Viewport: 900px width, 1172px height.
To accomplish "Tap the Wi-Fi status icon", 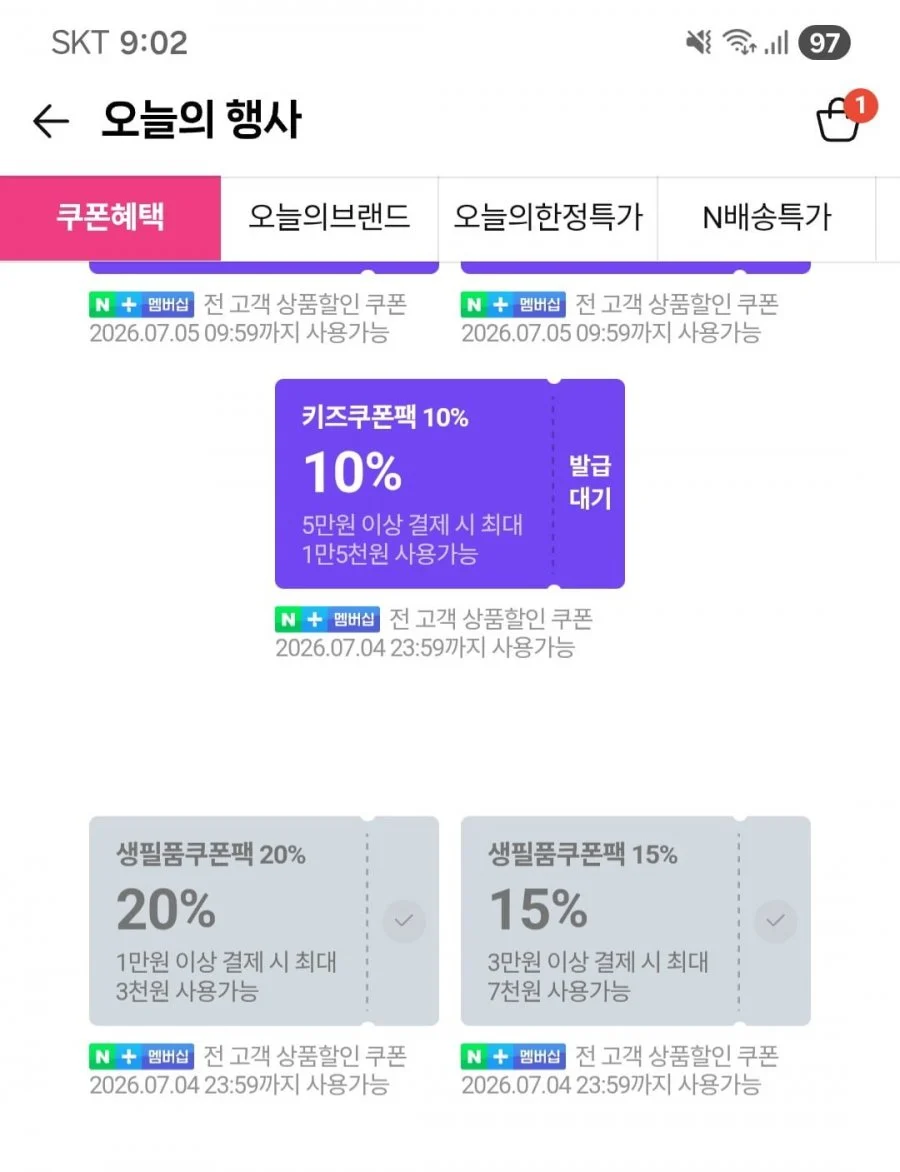I will [x=739, y=43].
